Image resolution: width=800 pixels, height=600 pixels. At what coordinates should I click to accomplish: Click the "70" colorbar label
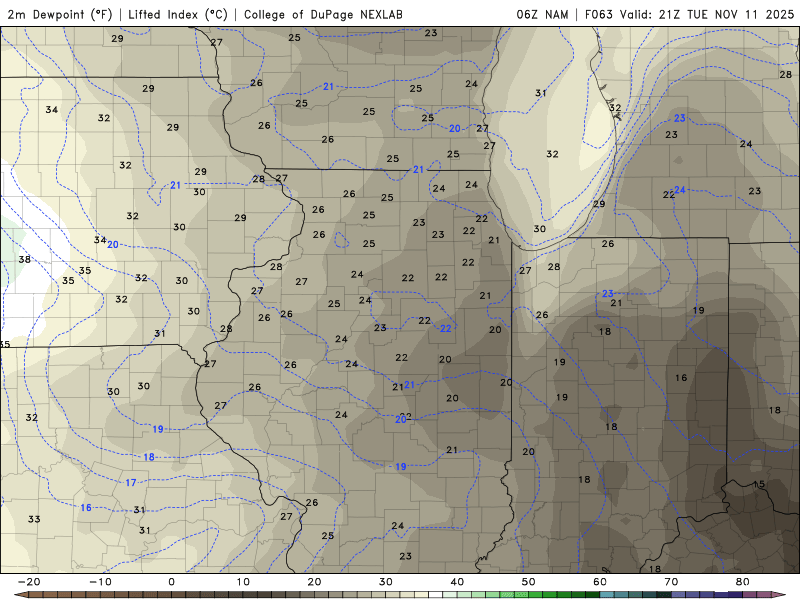click(x=671, y=582)
